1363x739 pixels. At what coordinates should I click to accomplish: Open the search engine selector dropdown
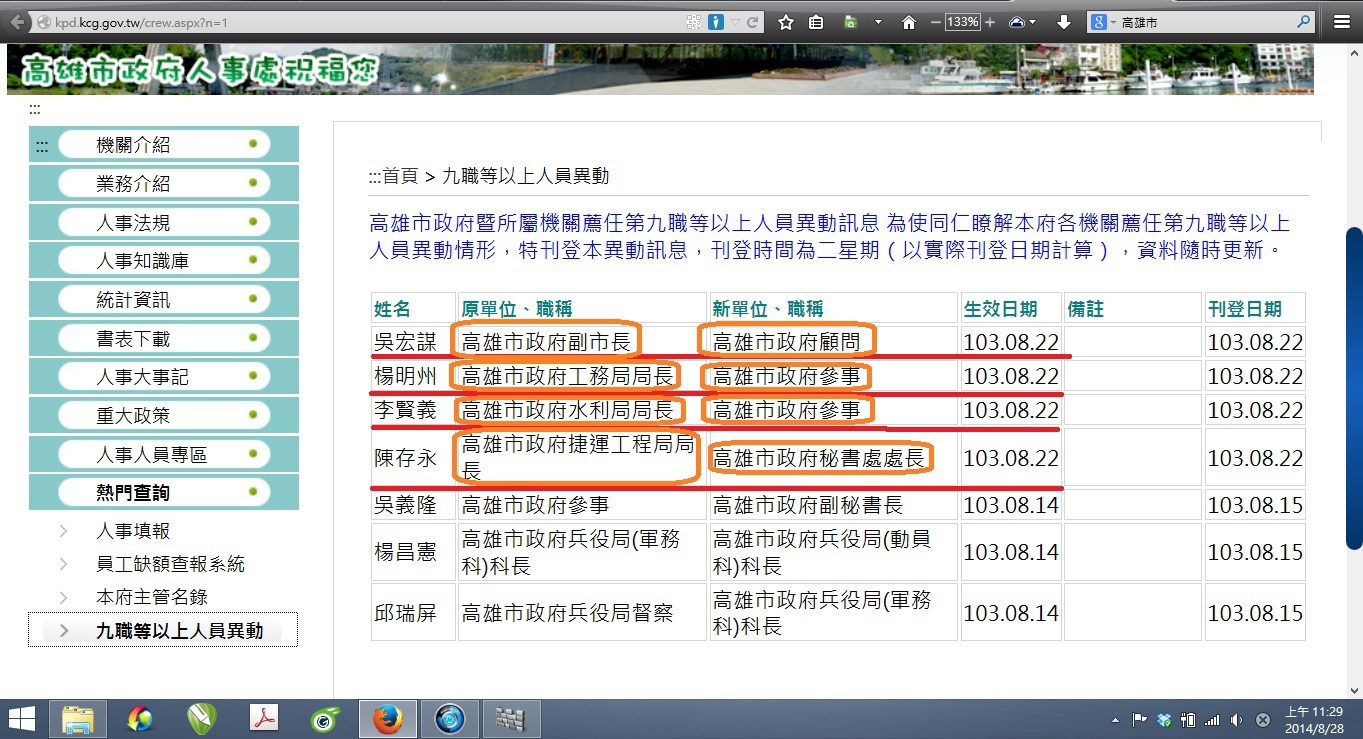1103,22
